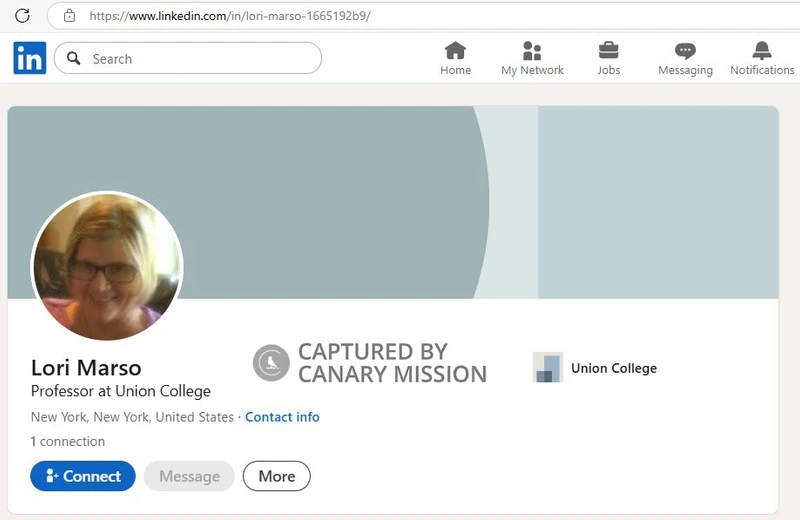Open Notifications with the bell icon
The width and height of the screenshot is (800, 520).
pos(762,59)
